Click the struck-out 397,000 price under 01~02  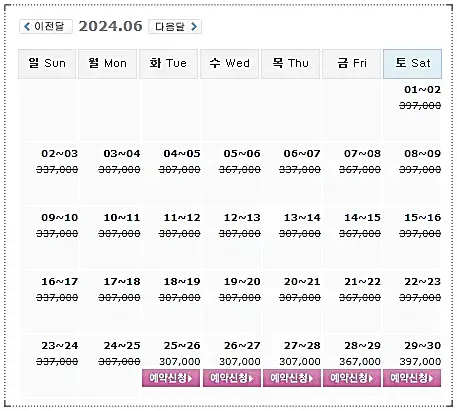[x=420, y=106]
